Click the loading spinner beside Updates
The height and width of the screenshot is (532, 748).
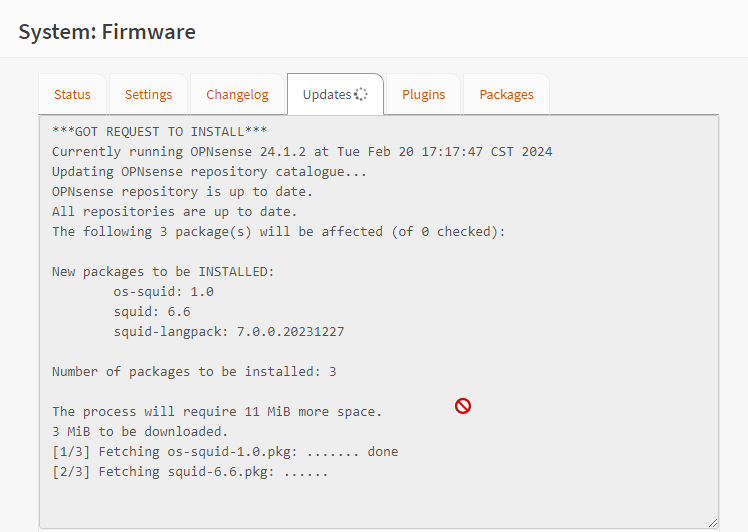coord(361,94)
